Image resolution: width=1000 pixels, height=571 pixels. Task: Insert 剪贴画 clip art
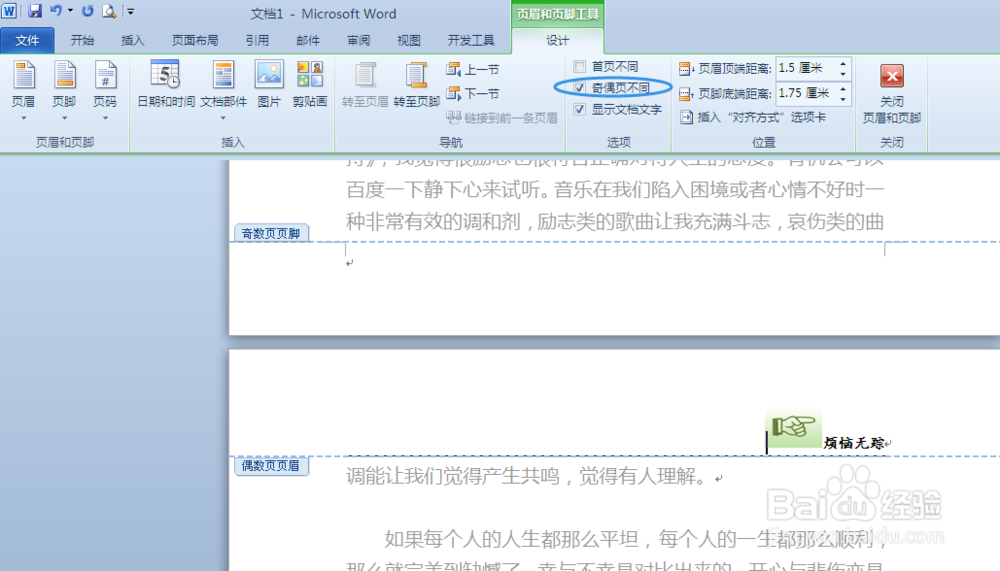[310, 84]
